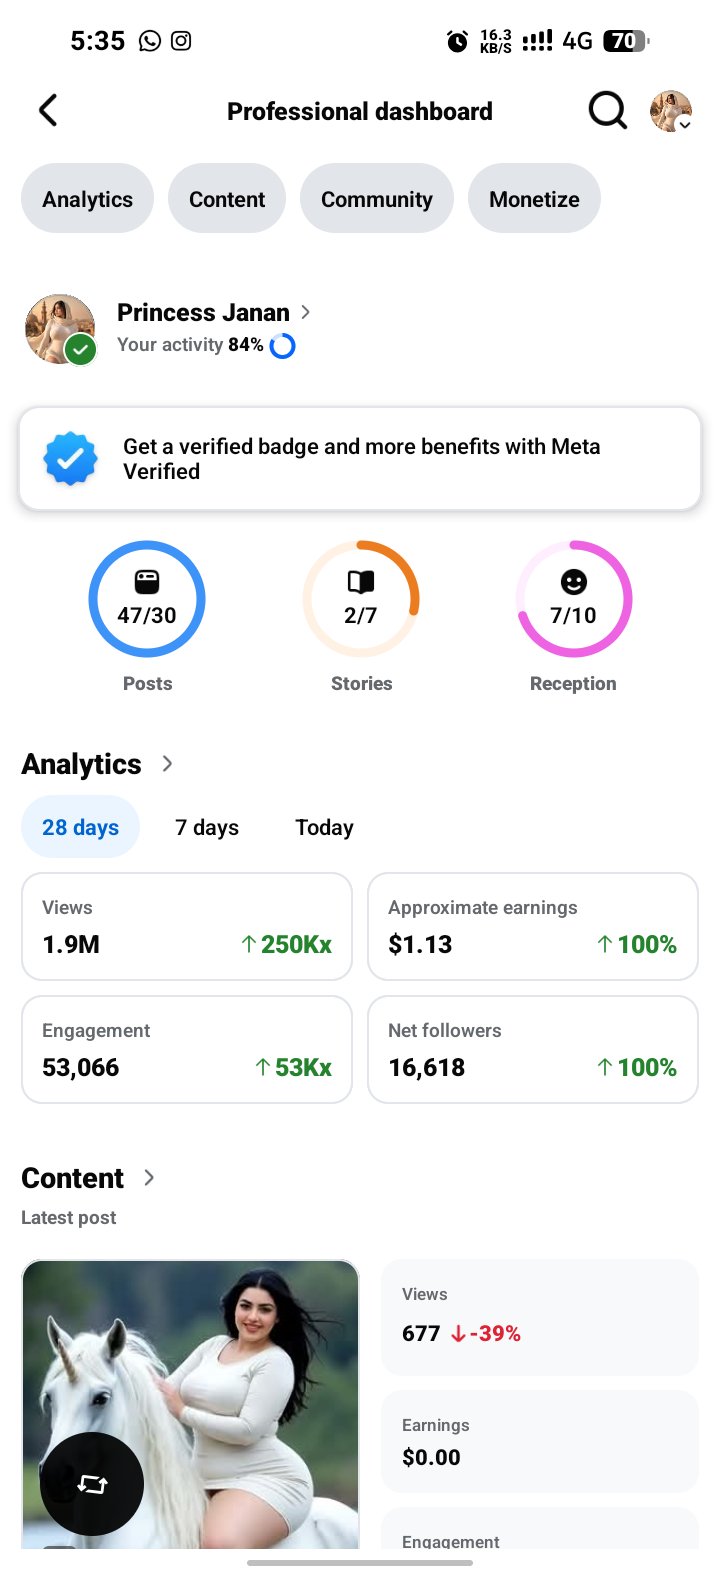Open the Stories progress ring

361,599
